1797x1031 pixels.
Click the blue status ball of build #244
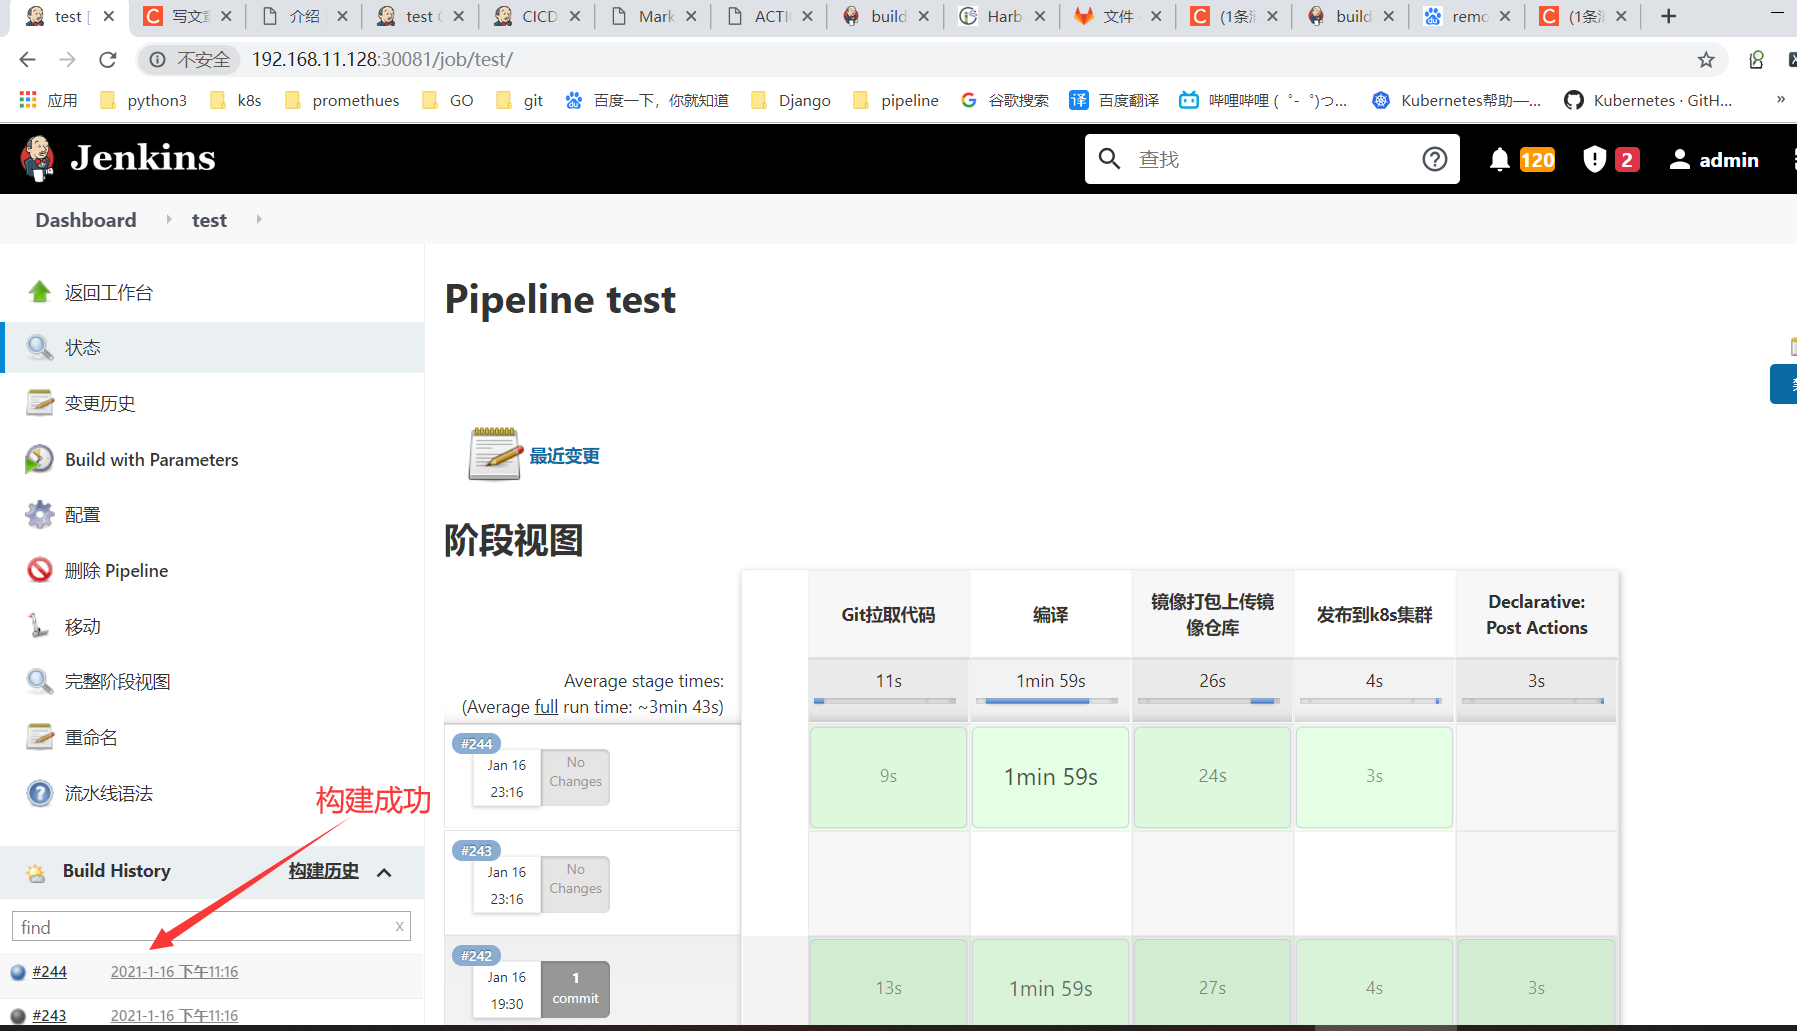(17, 972)
